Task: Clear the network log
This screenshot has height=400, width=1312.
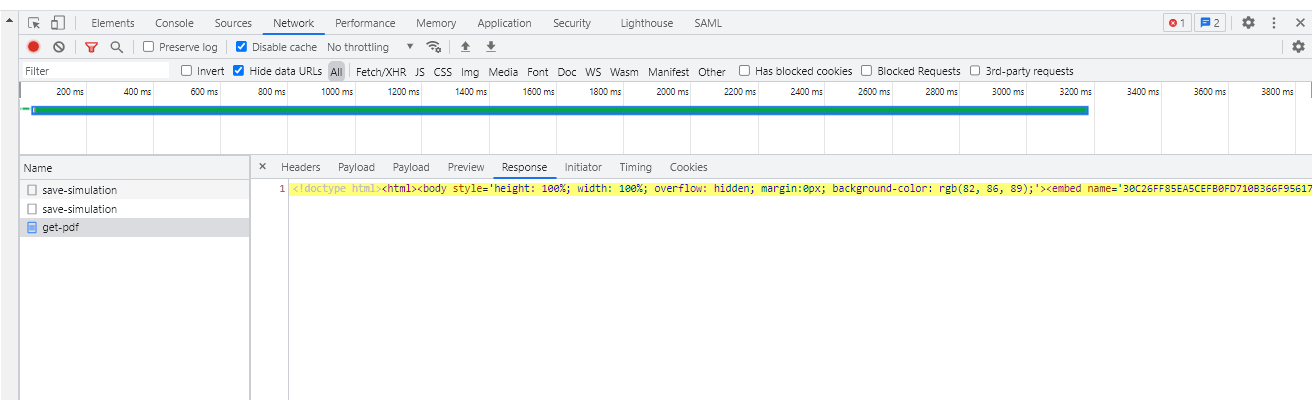Action: [59, 47]
